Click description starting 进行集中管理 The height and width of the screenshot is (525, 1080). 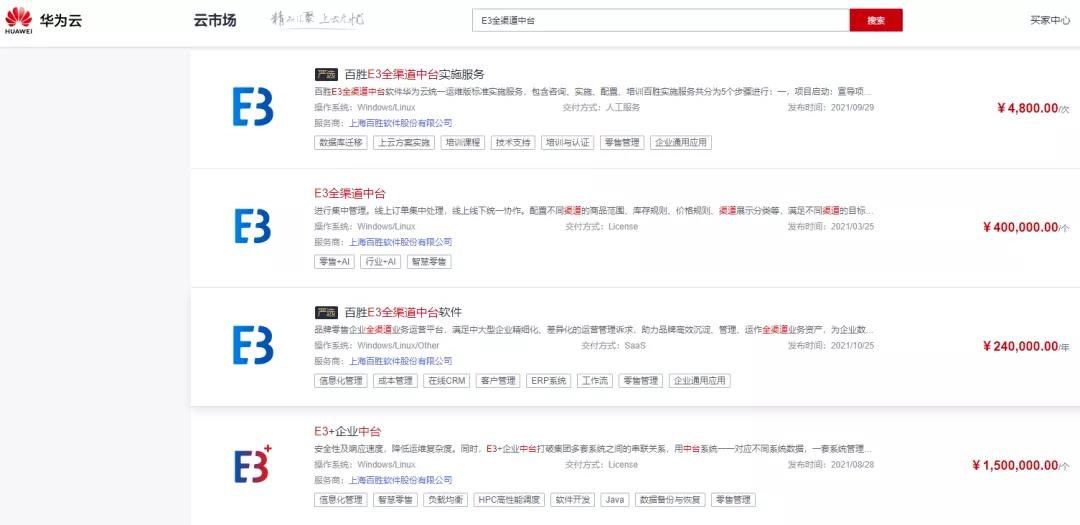point(594,210)
